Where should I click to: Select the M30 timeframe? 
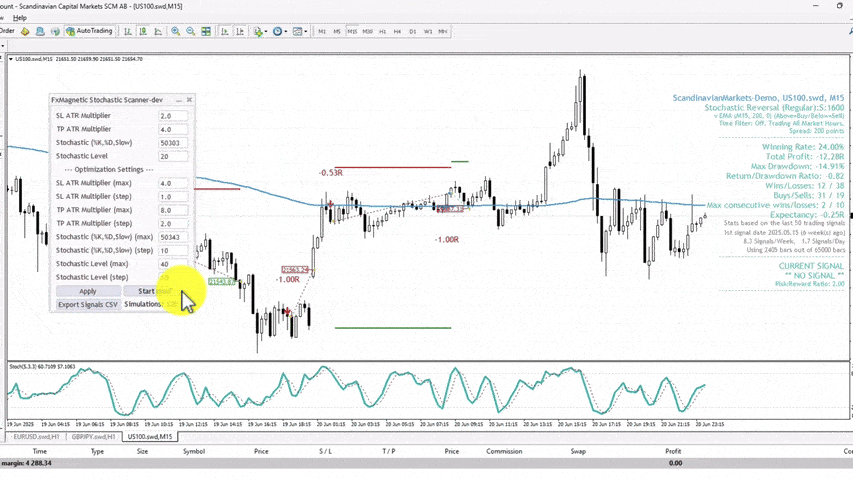367,32
